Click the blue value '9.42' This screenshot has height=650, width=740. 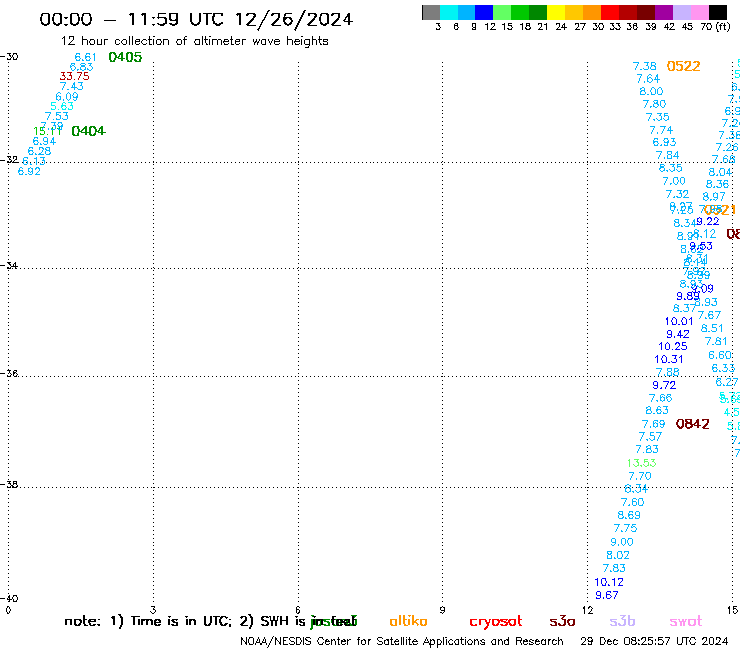click(678, 334)
